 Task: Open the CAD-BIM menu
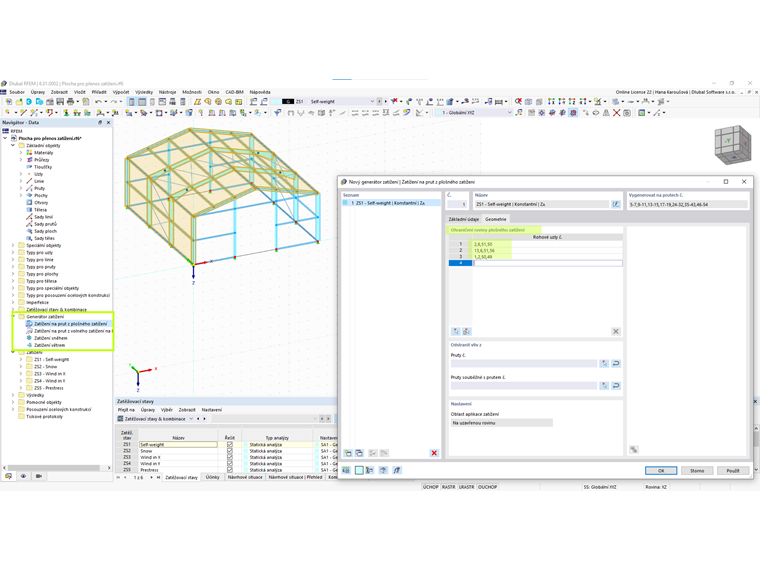pos(235,92)
